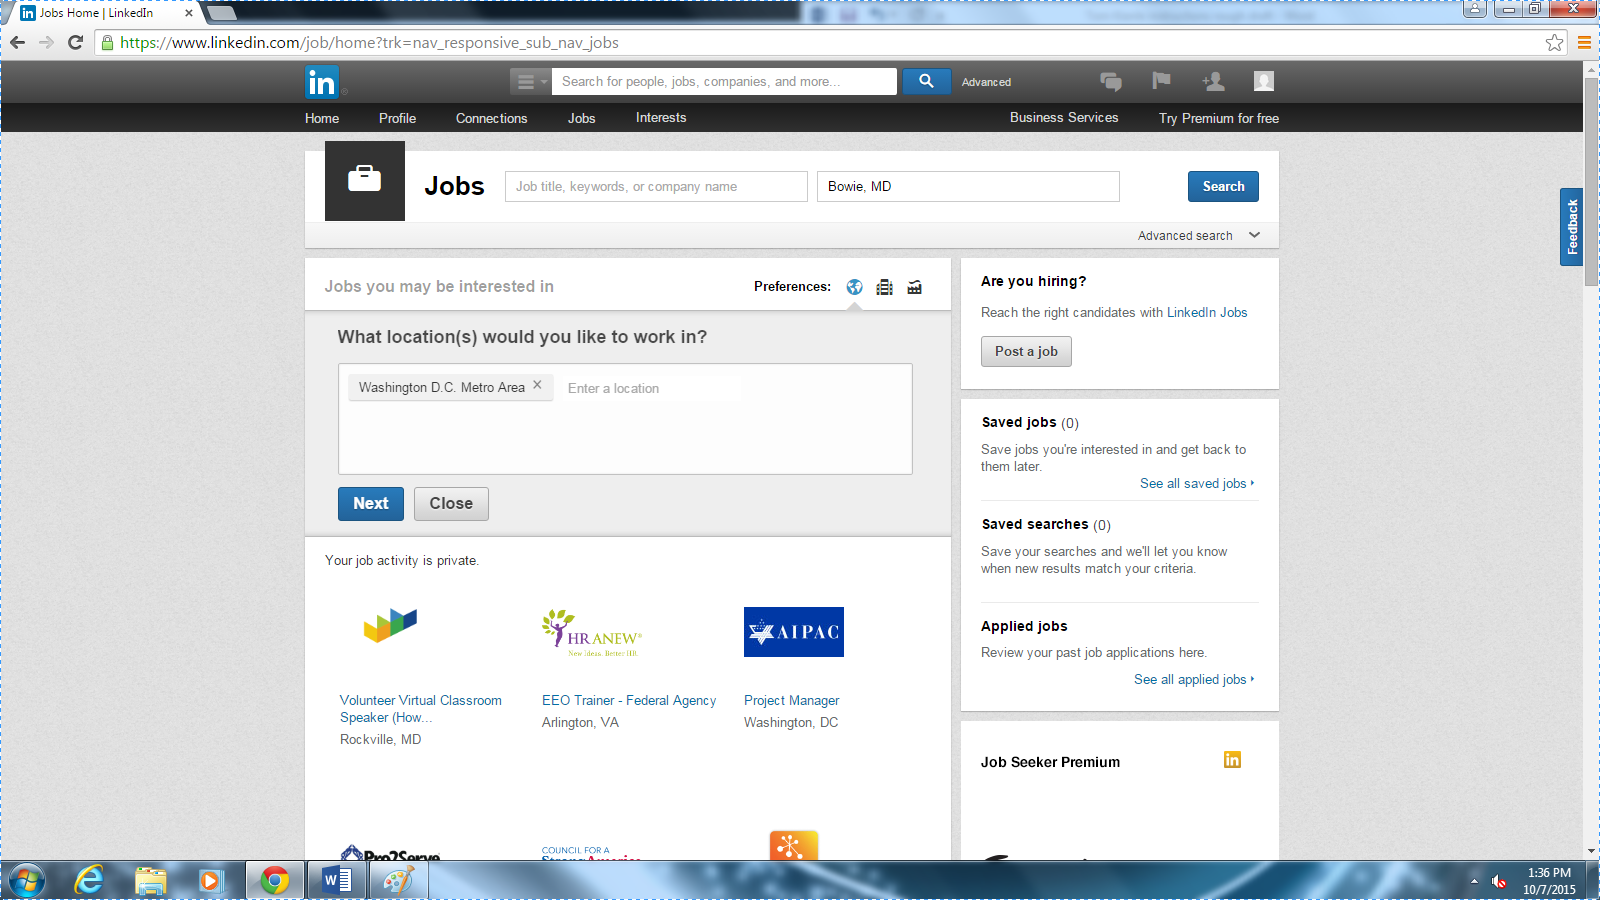The image size is (1600, 900).
Task: Click the Advanced search link in header
Action: click(x=986, y=82)
